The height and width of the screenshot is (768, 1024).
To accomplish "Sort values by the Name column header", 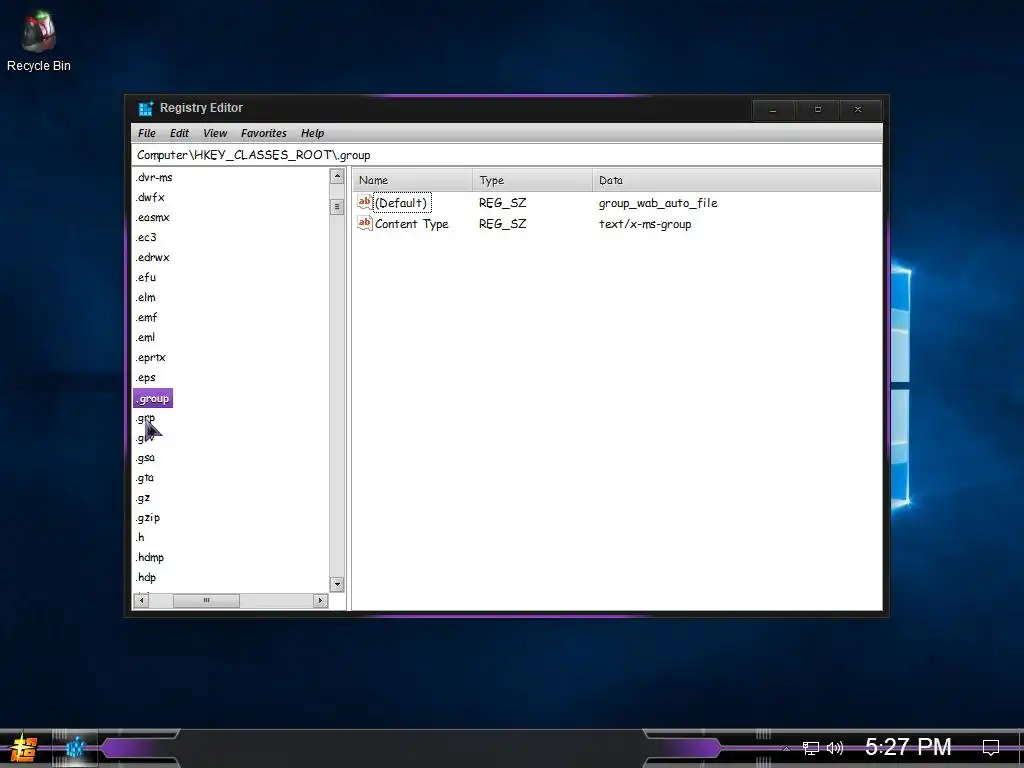I will [413, 180].
